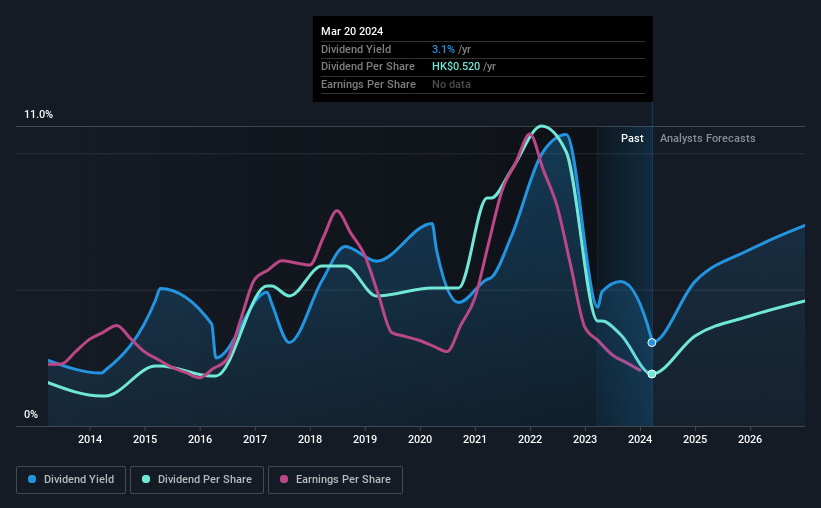Click the 2016 x-axis label

(200, 439)
